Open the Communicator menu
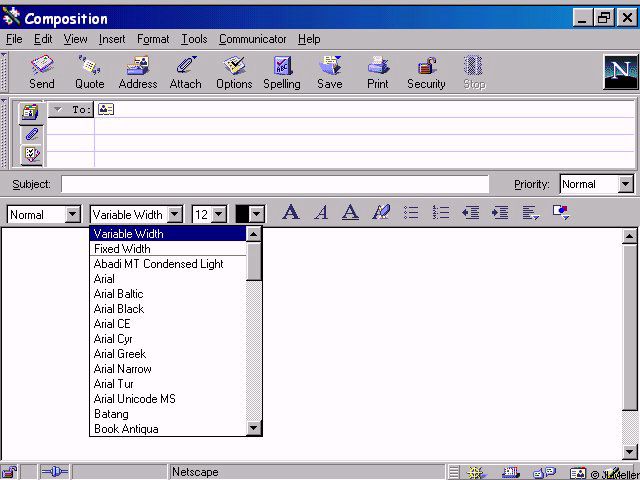The image size is (640, 480). 252,39
